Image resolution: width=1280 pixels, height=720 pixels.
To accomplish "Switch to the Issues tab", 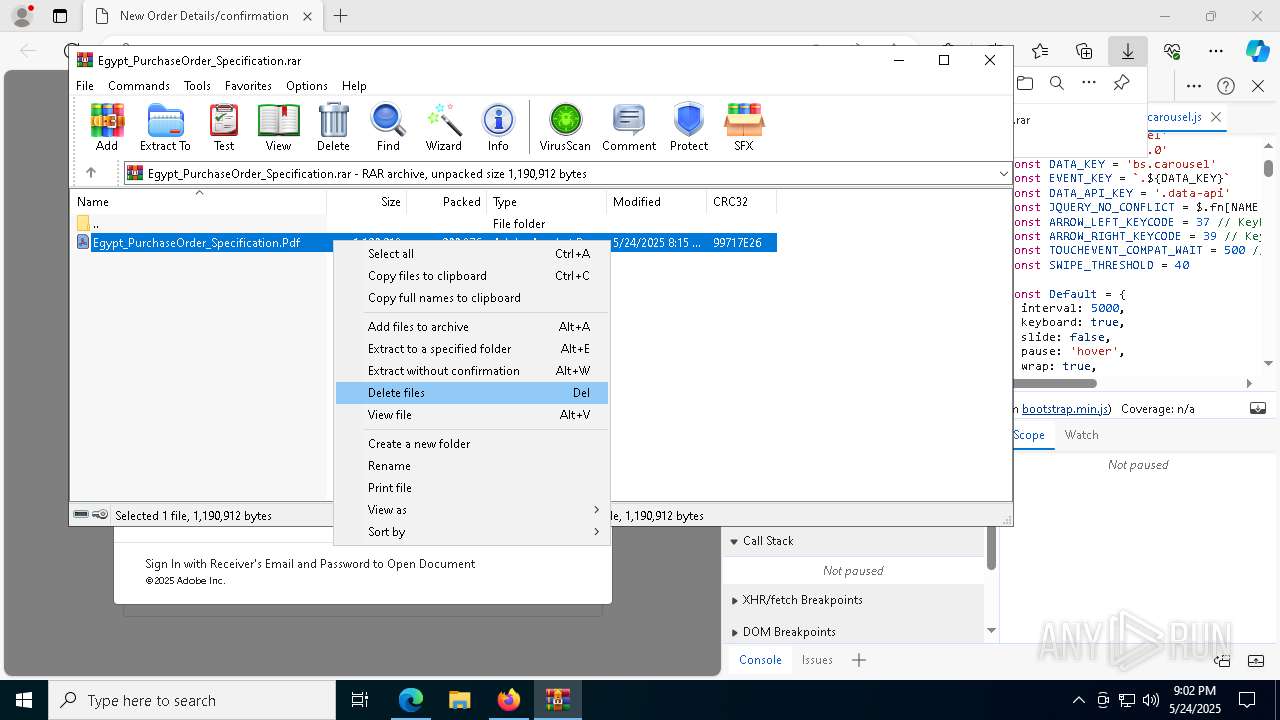I will click(x=817, y=660).
